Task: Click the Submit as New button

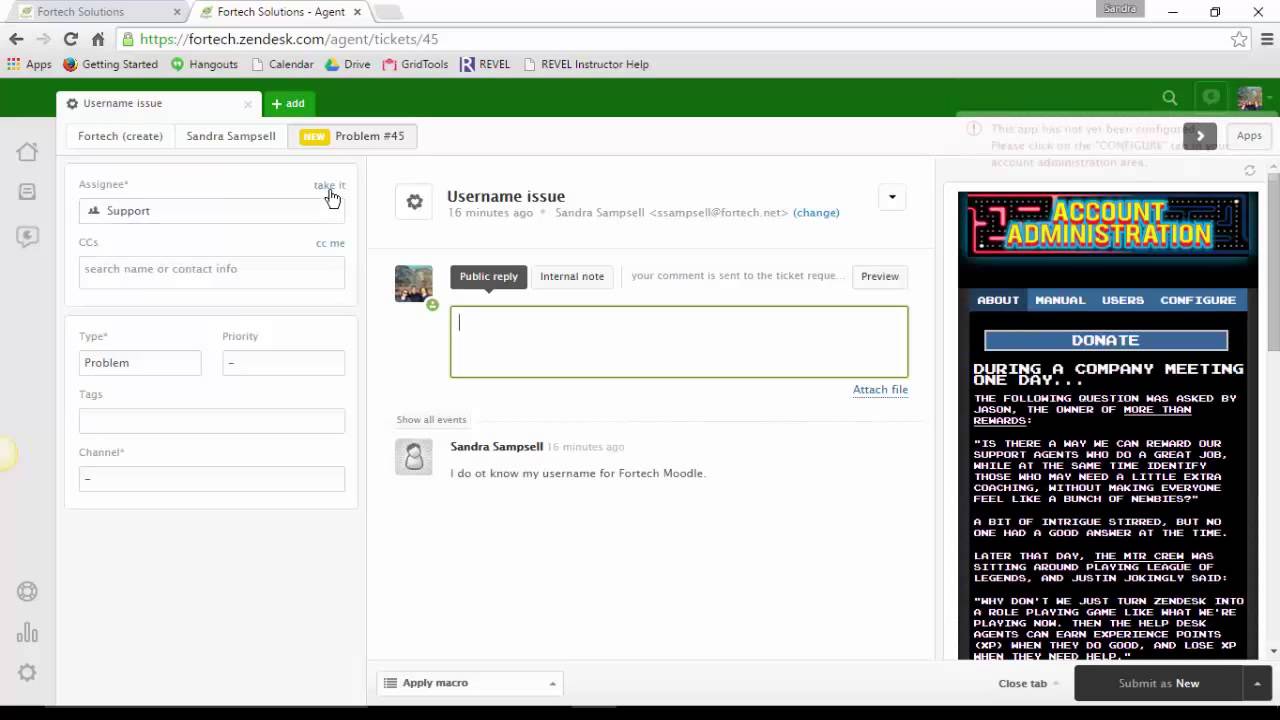Action: [x=1159, y=683]
